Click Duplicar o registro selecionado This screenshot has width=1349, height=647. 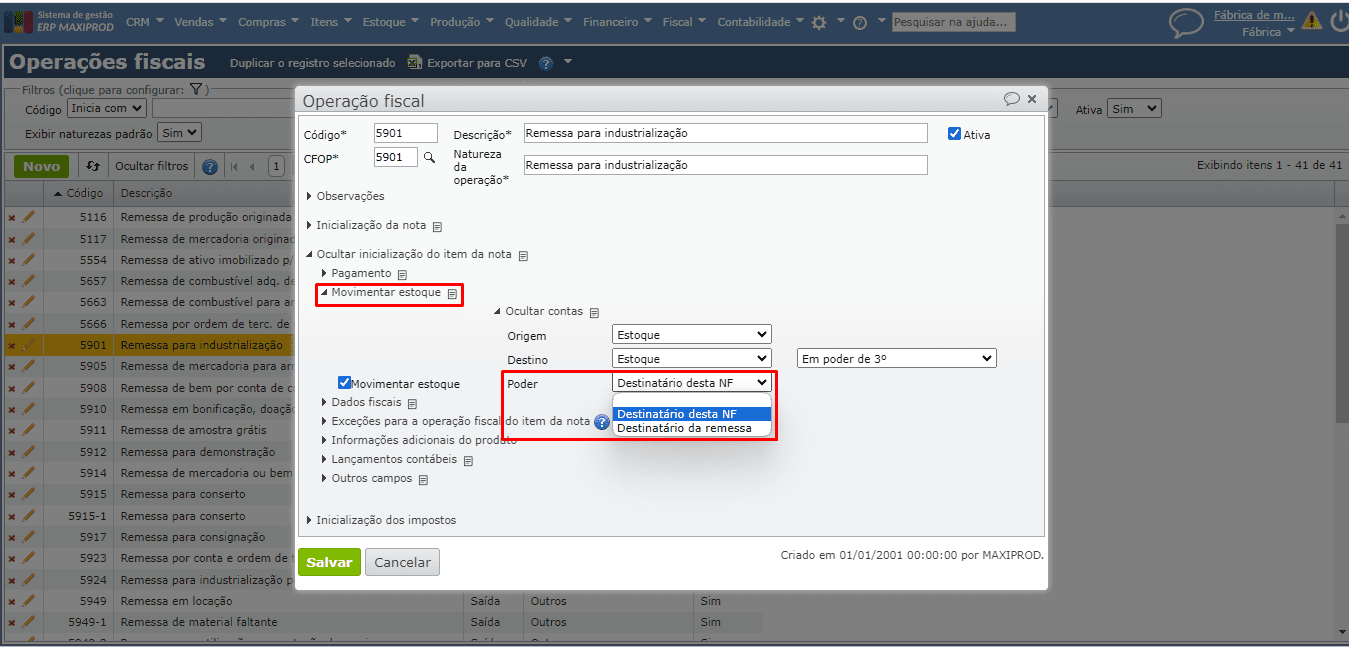coord(313,63)
